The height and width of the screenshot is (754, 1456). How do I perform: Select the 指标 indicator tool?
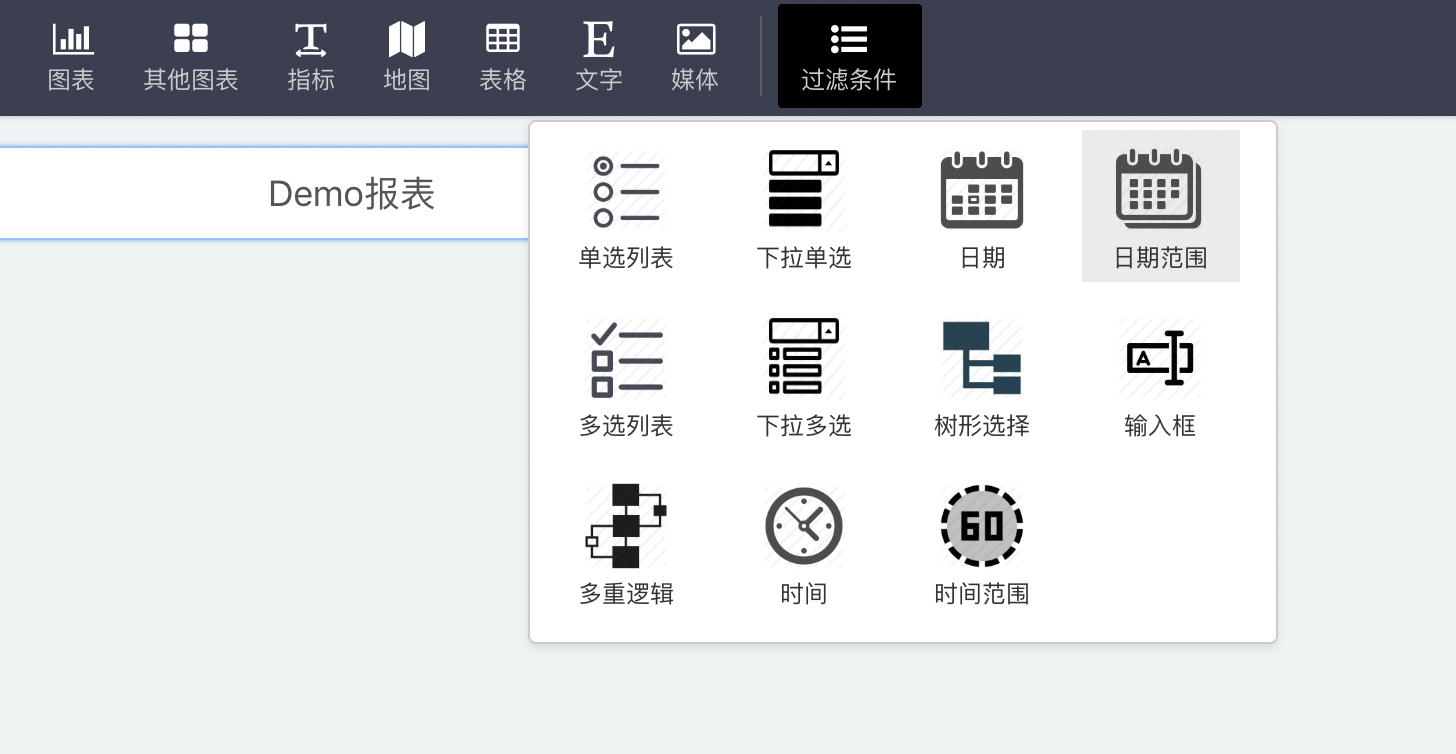[x=311, y=57]
